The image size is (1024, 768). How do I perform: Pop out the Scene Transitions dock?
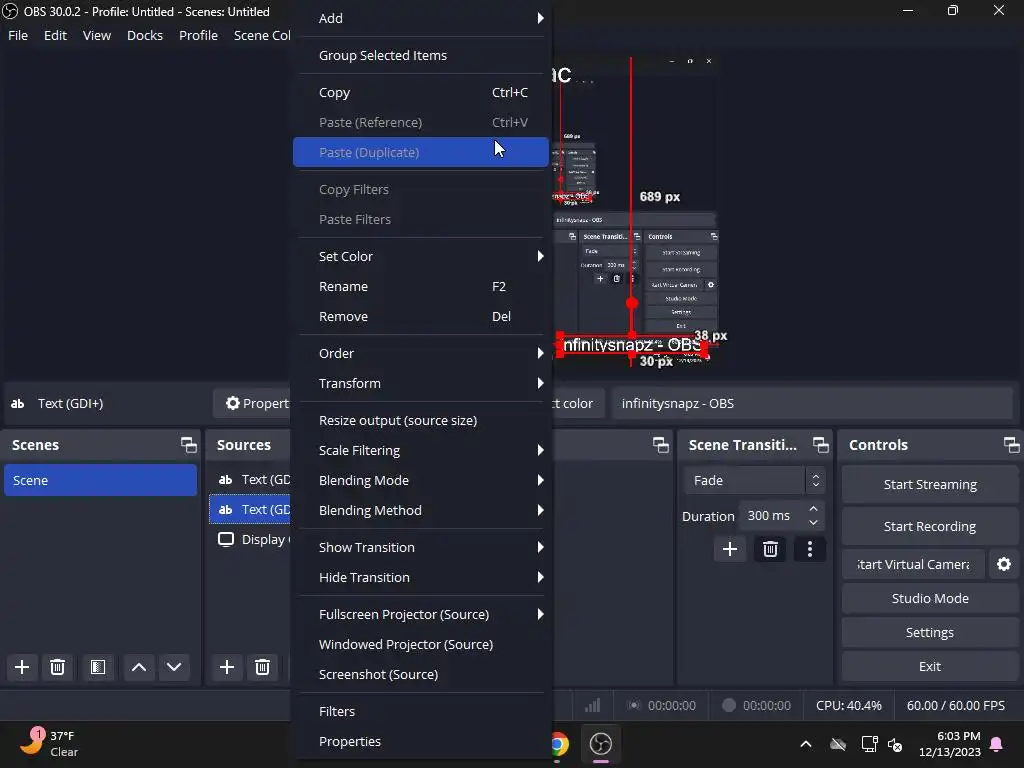pos(820,445)
